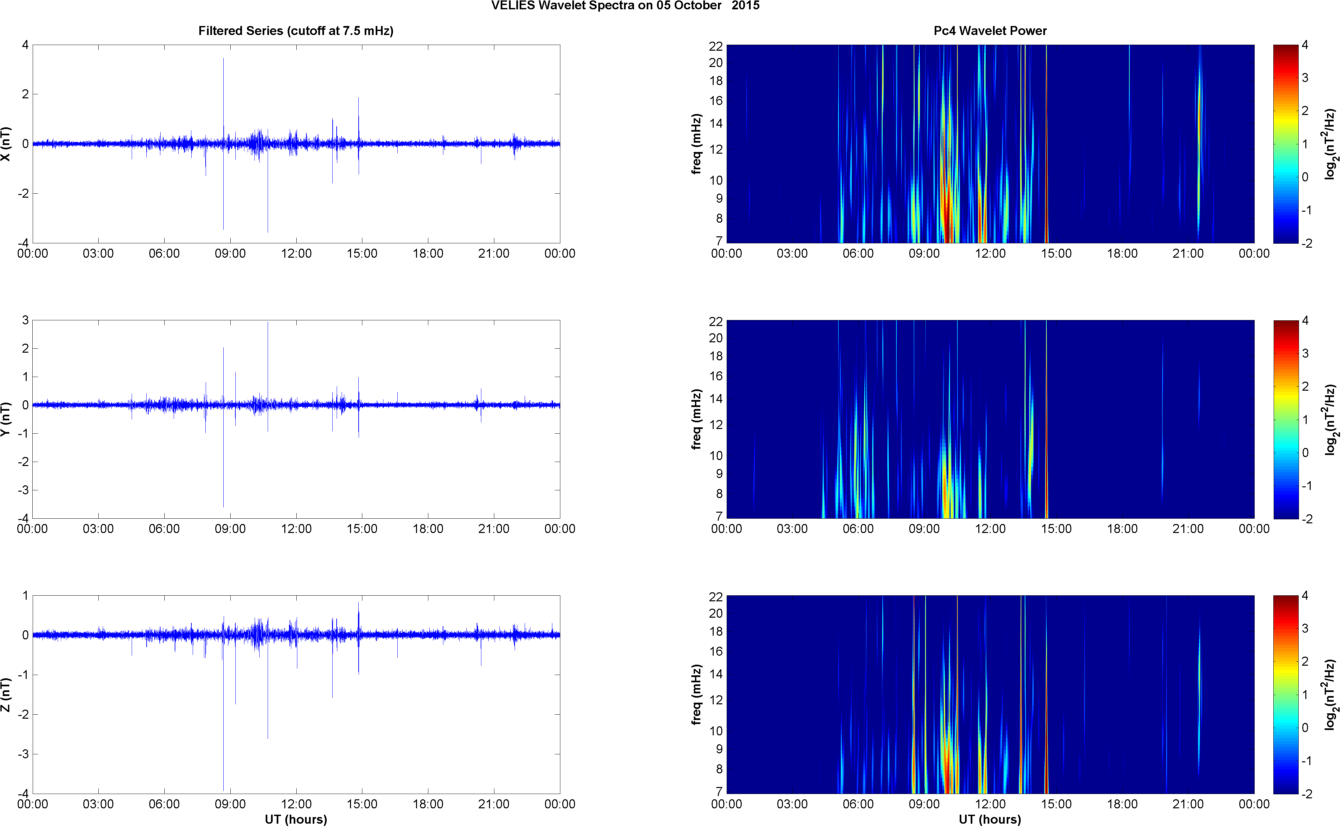Click the top wavelet plot colorbar

coord(1285,144)
